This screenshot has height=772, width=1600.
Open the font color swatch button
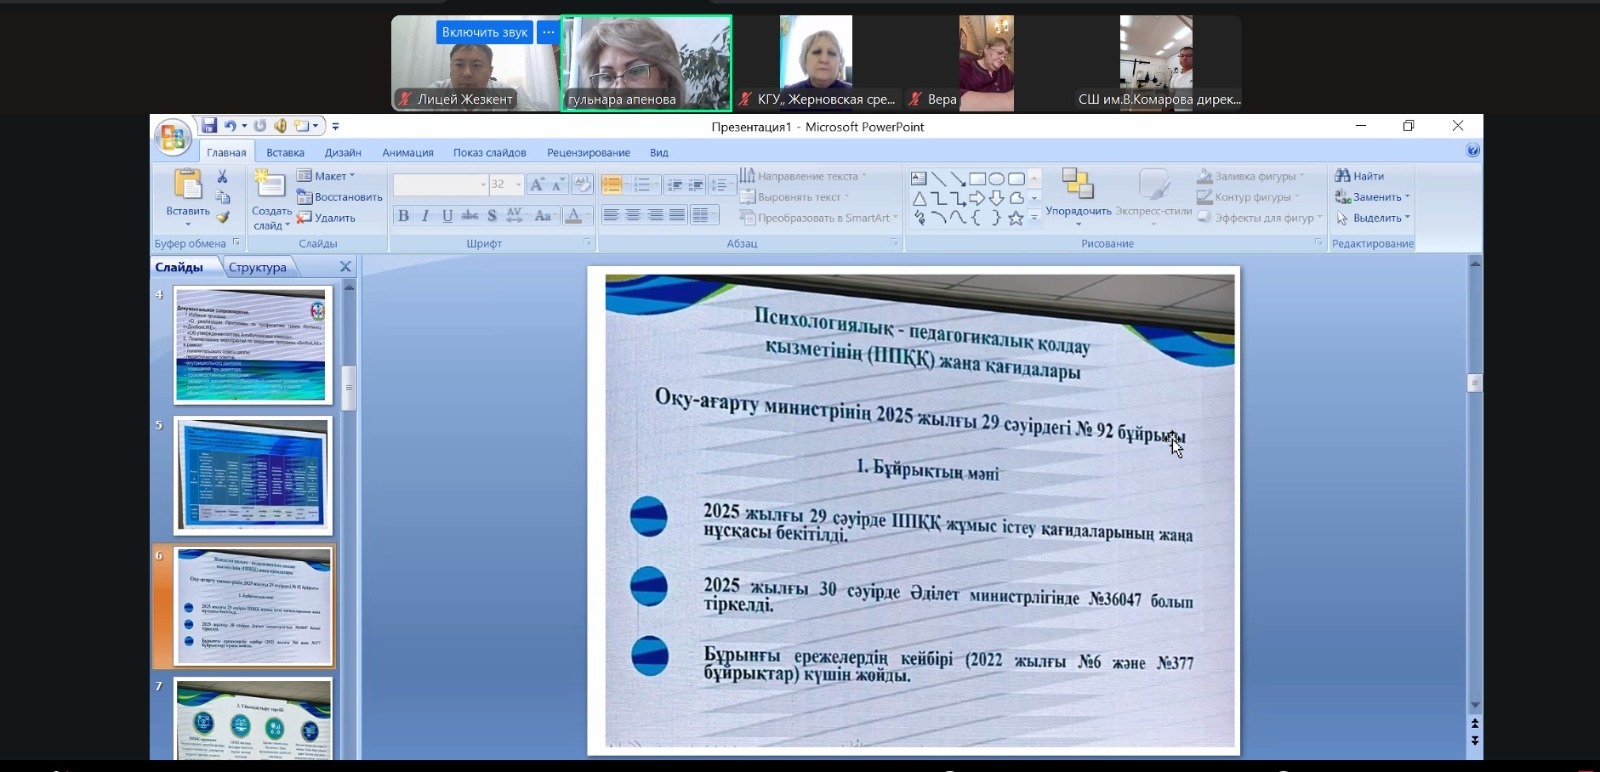click(x=573, y=215)
